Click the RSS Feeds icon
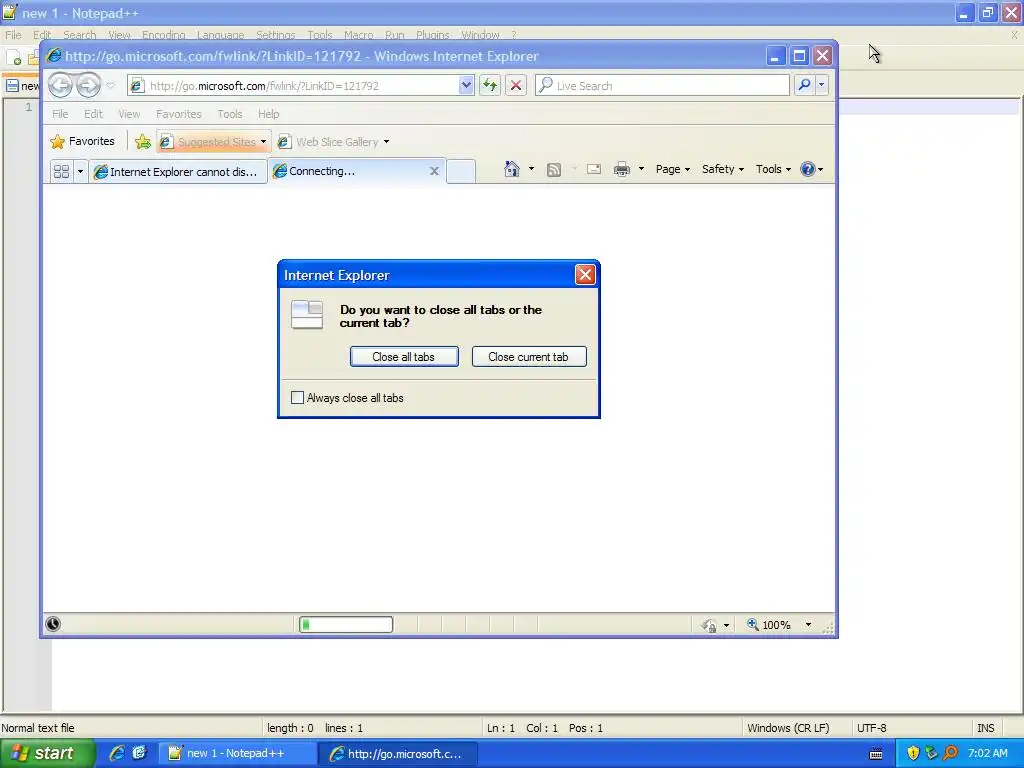 554,170
